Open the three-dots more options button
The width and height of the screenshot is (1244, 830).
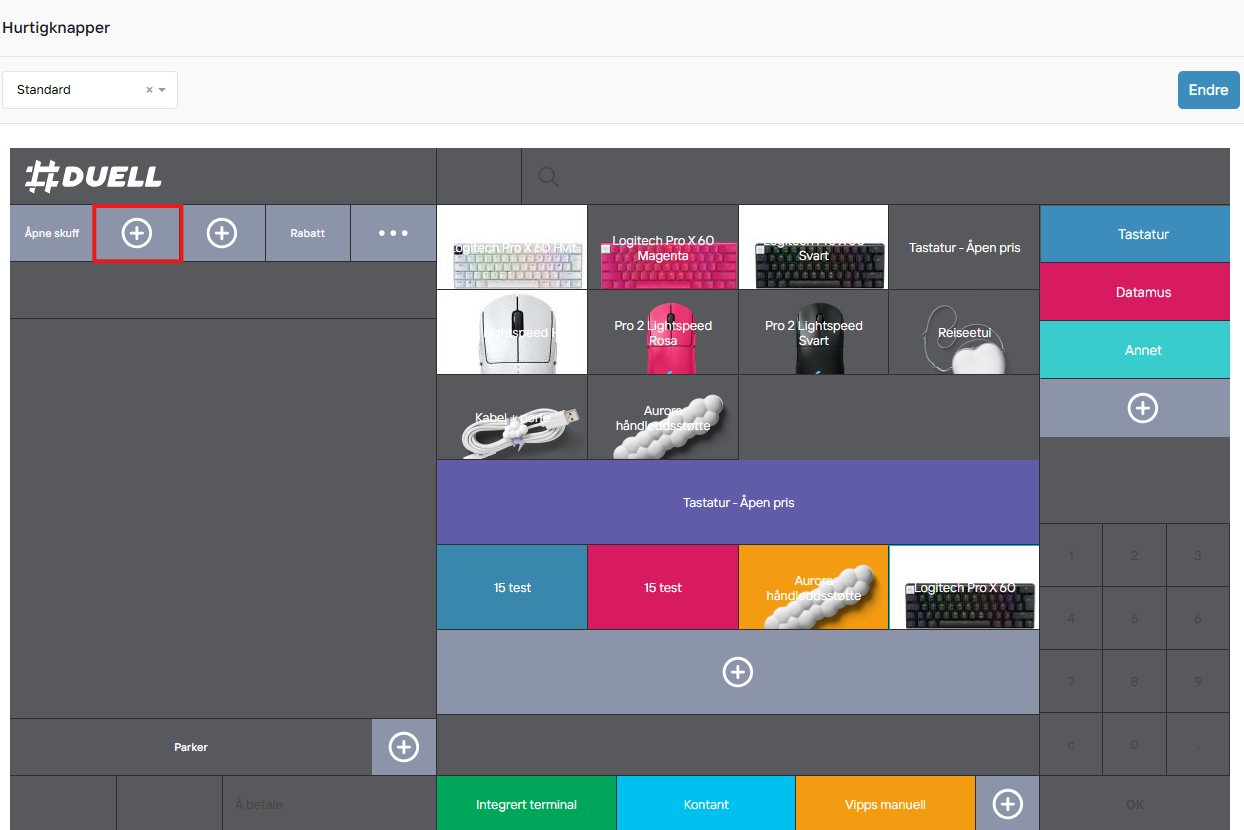(393, 233)
